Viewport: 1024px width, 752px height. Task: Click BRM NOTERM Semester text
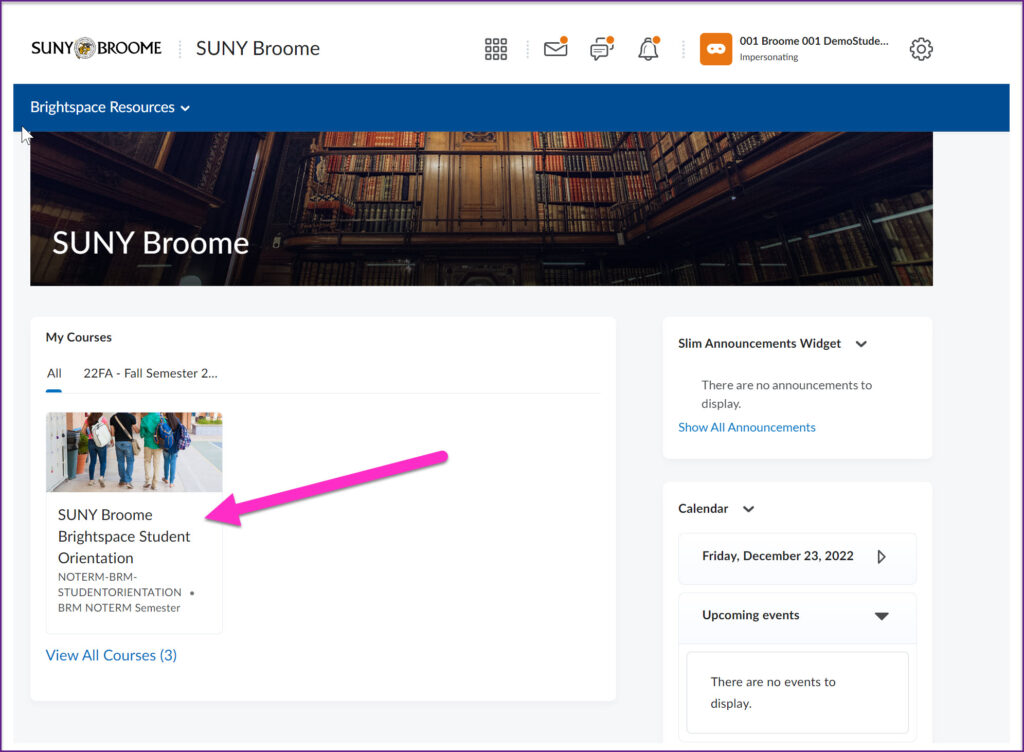click(119, 608)
